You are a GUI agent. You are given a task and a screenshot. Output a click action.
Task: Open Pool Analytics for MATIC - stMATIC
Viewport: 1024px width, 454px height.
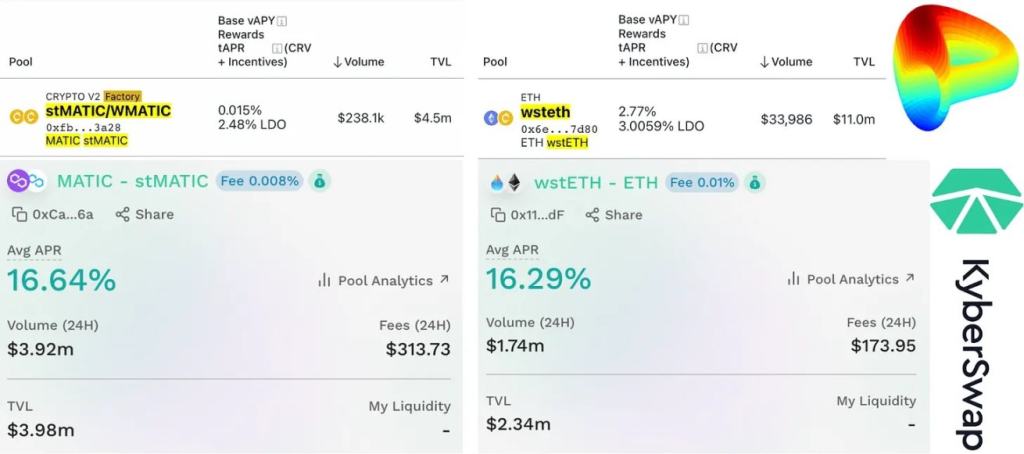[x=383, y=281]
